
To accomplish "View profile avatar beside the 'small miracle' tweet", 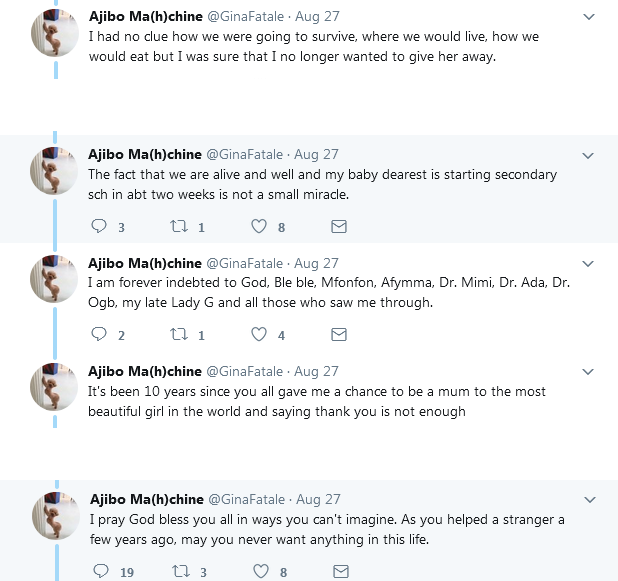I will coord(54,171).
